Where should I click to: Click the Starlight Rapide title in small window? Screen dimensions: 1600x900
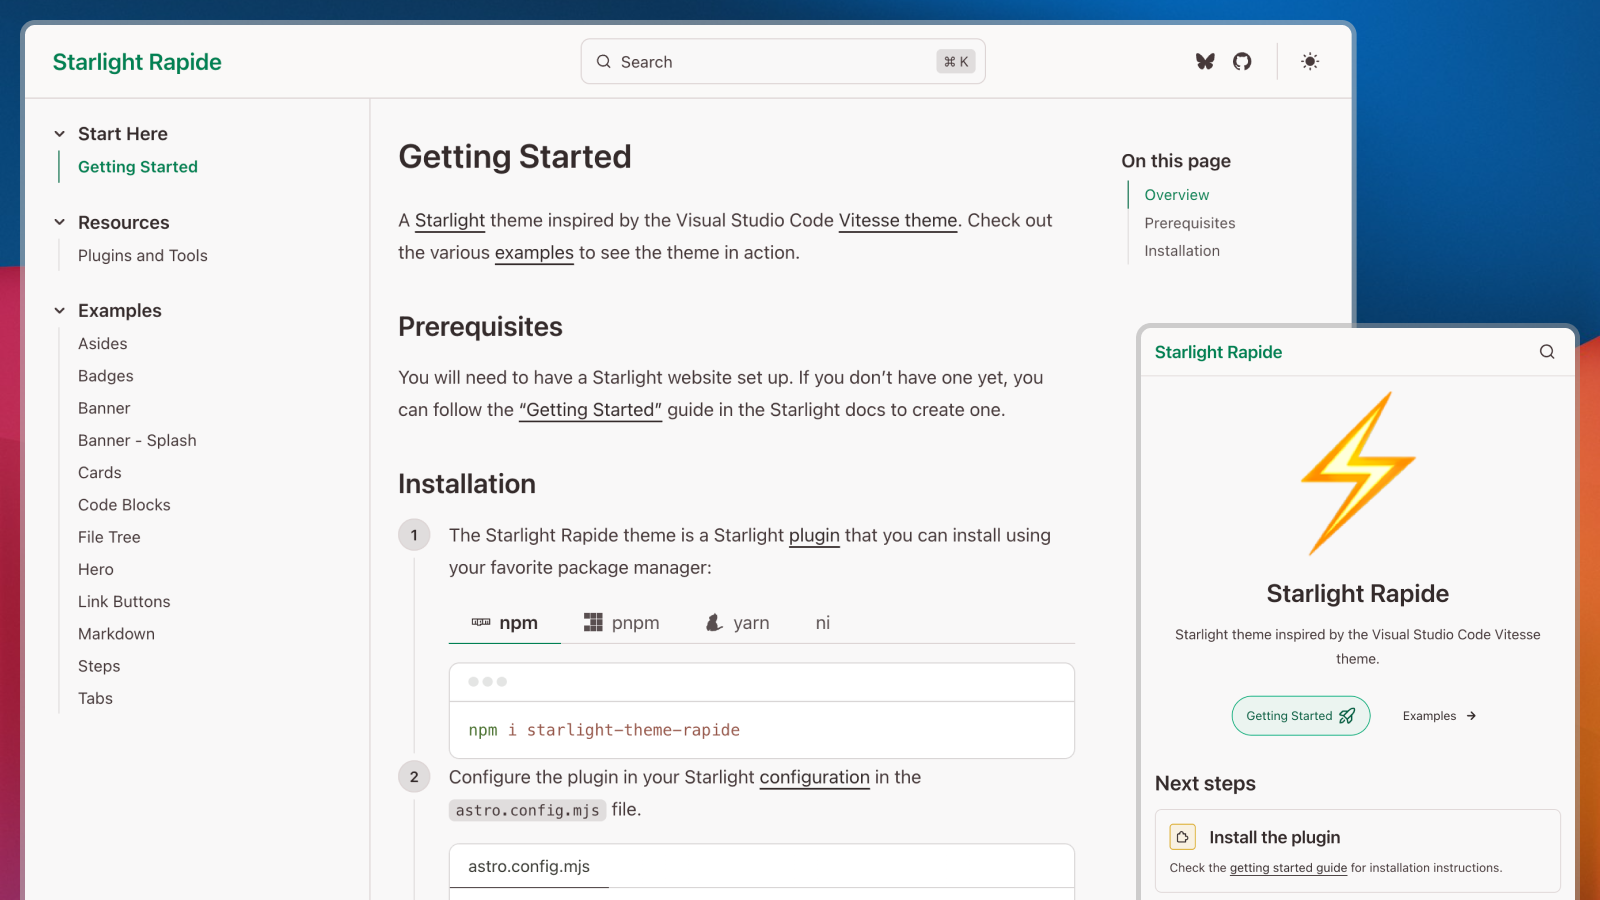(x=1218, y=352)
